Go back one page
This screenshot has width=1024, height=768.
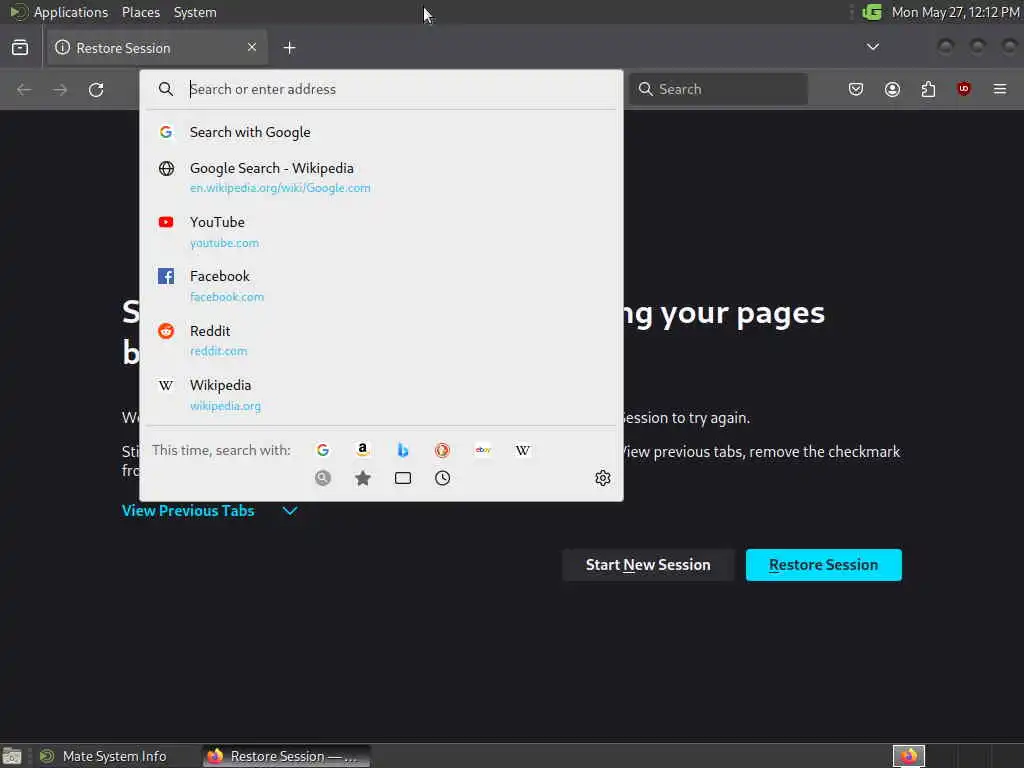(x=24, y=89)
